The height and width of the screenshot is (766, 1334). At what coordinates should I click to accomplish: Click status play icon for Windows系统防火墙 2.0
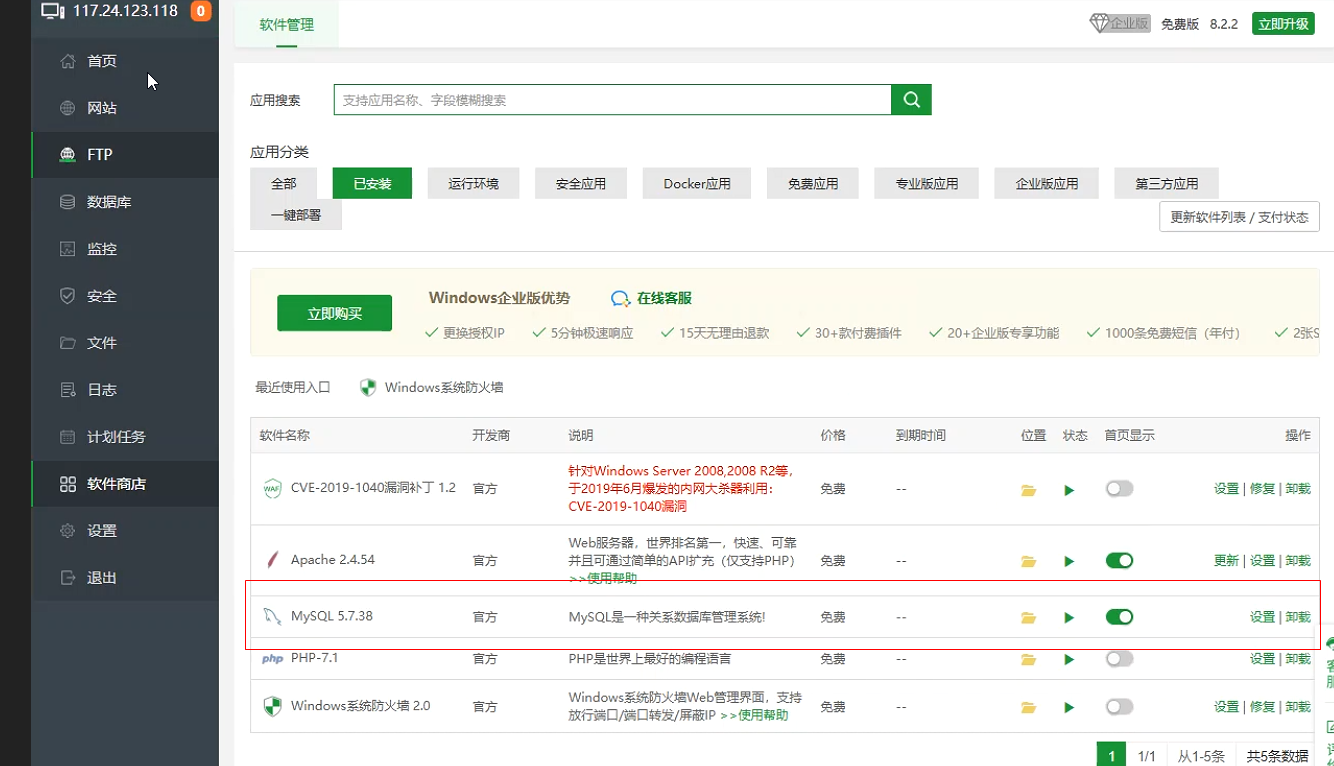tap(1069, 707)
